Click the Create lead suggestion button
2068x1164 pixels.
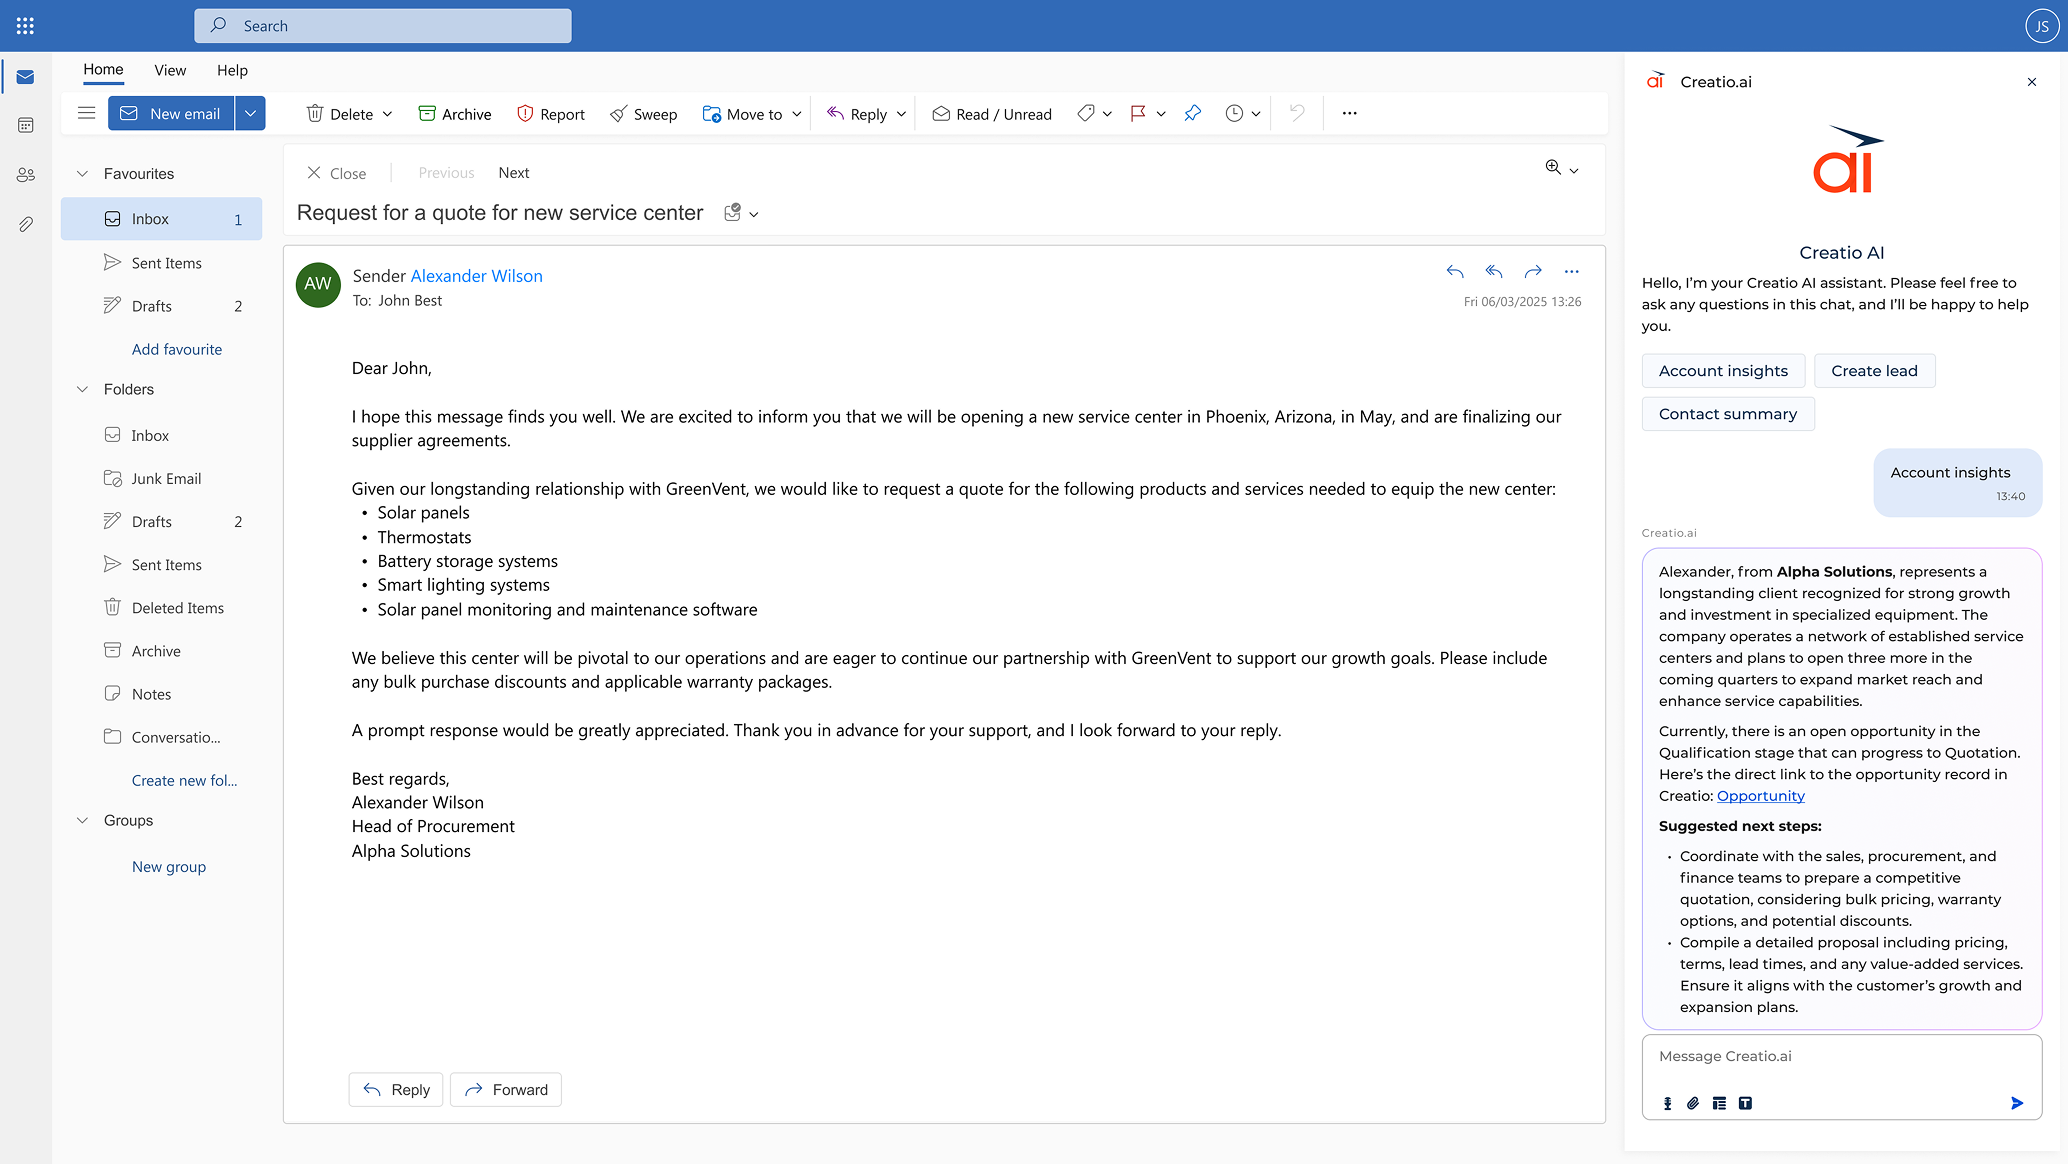coord(1873,371)
